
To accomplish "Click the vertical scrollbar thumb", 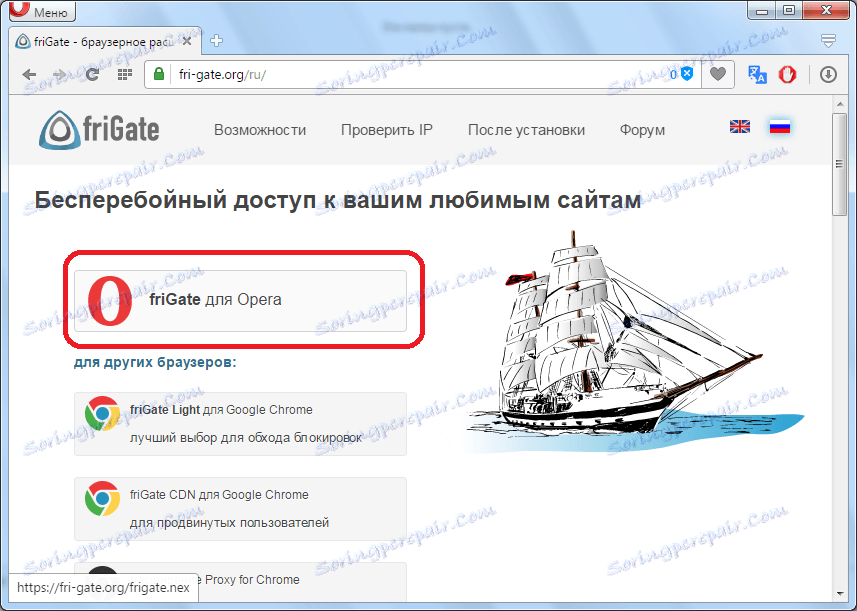I will pos(840,164).
